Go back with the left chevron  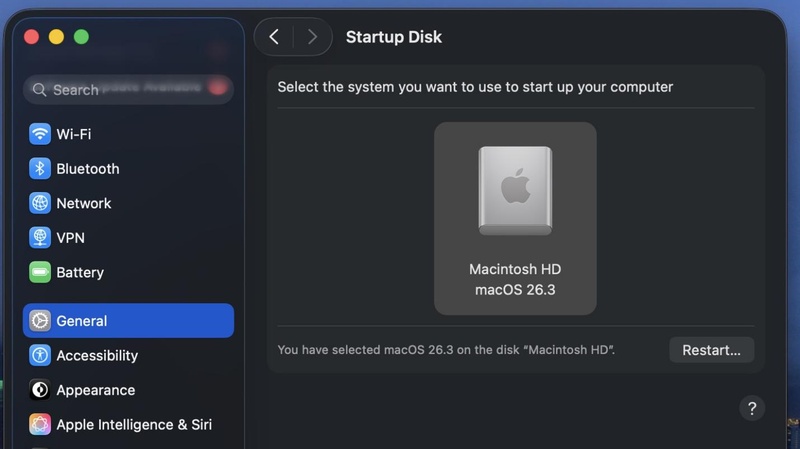pos(274,37)
